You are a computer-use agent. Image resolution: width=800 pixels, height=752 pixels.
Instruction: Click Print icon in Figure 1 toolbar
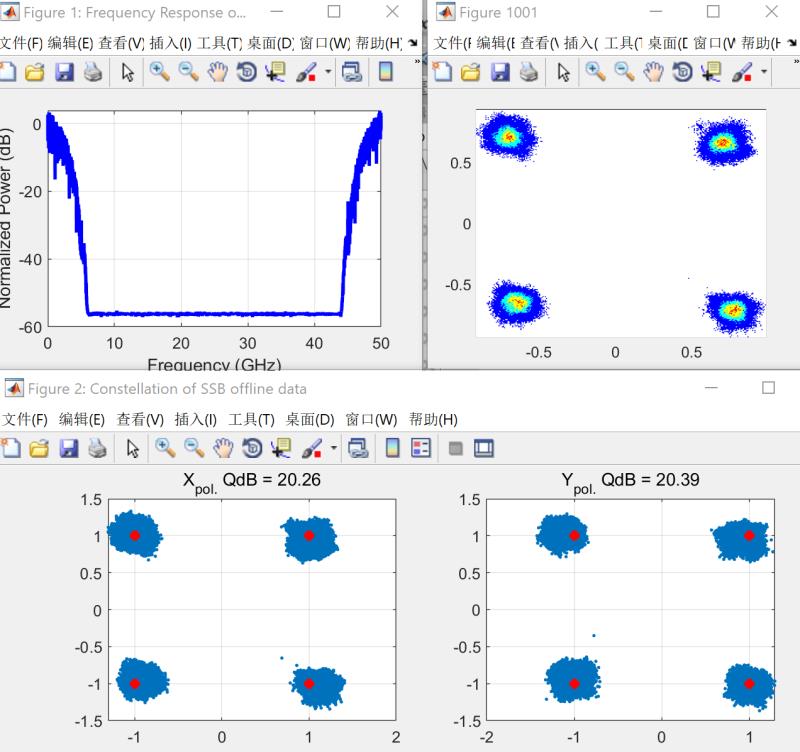(92, 72)
